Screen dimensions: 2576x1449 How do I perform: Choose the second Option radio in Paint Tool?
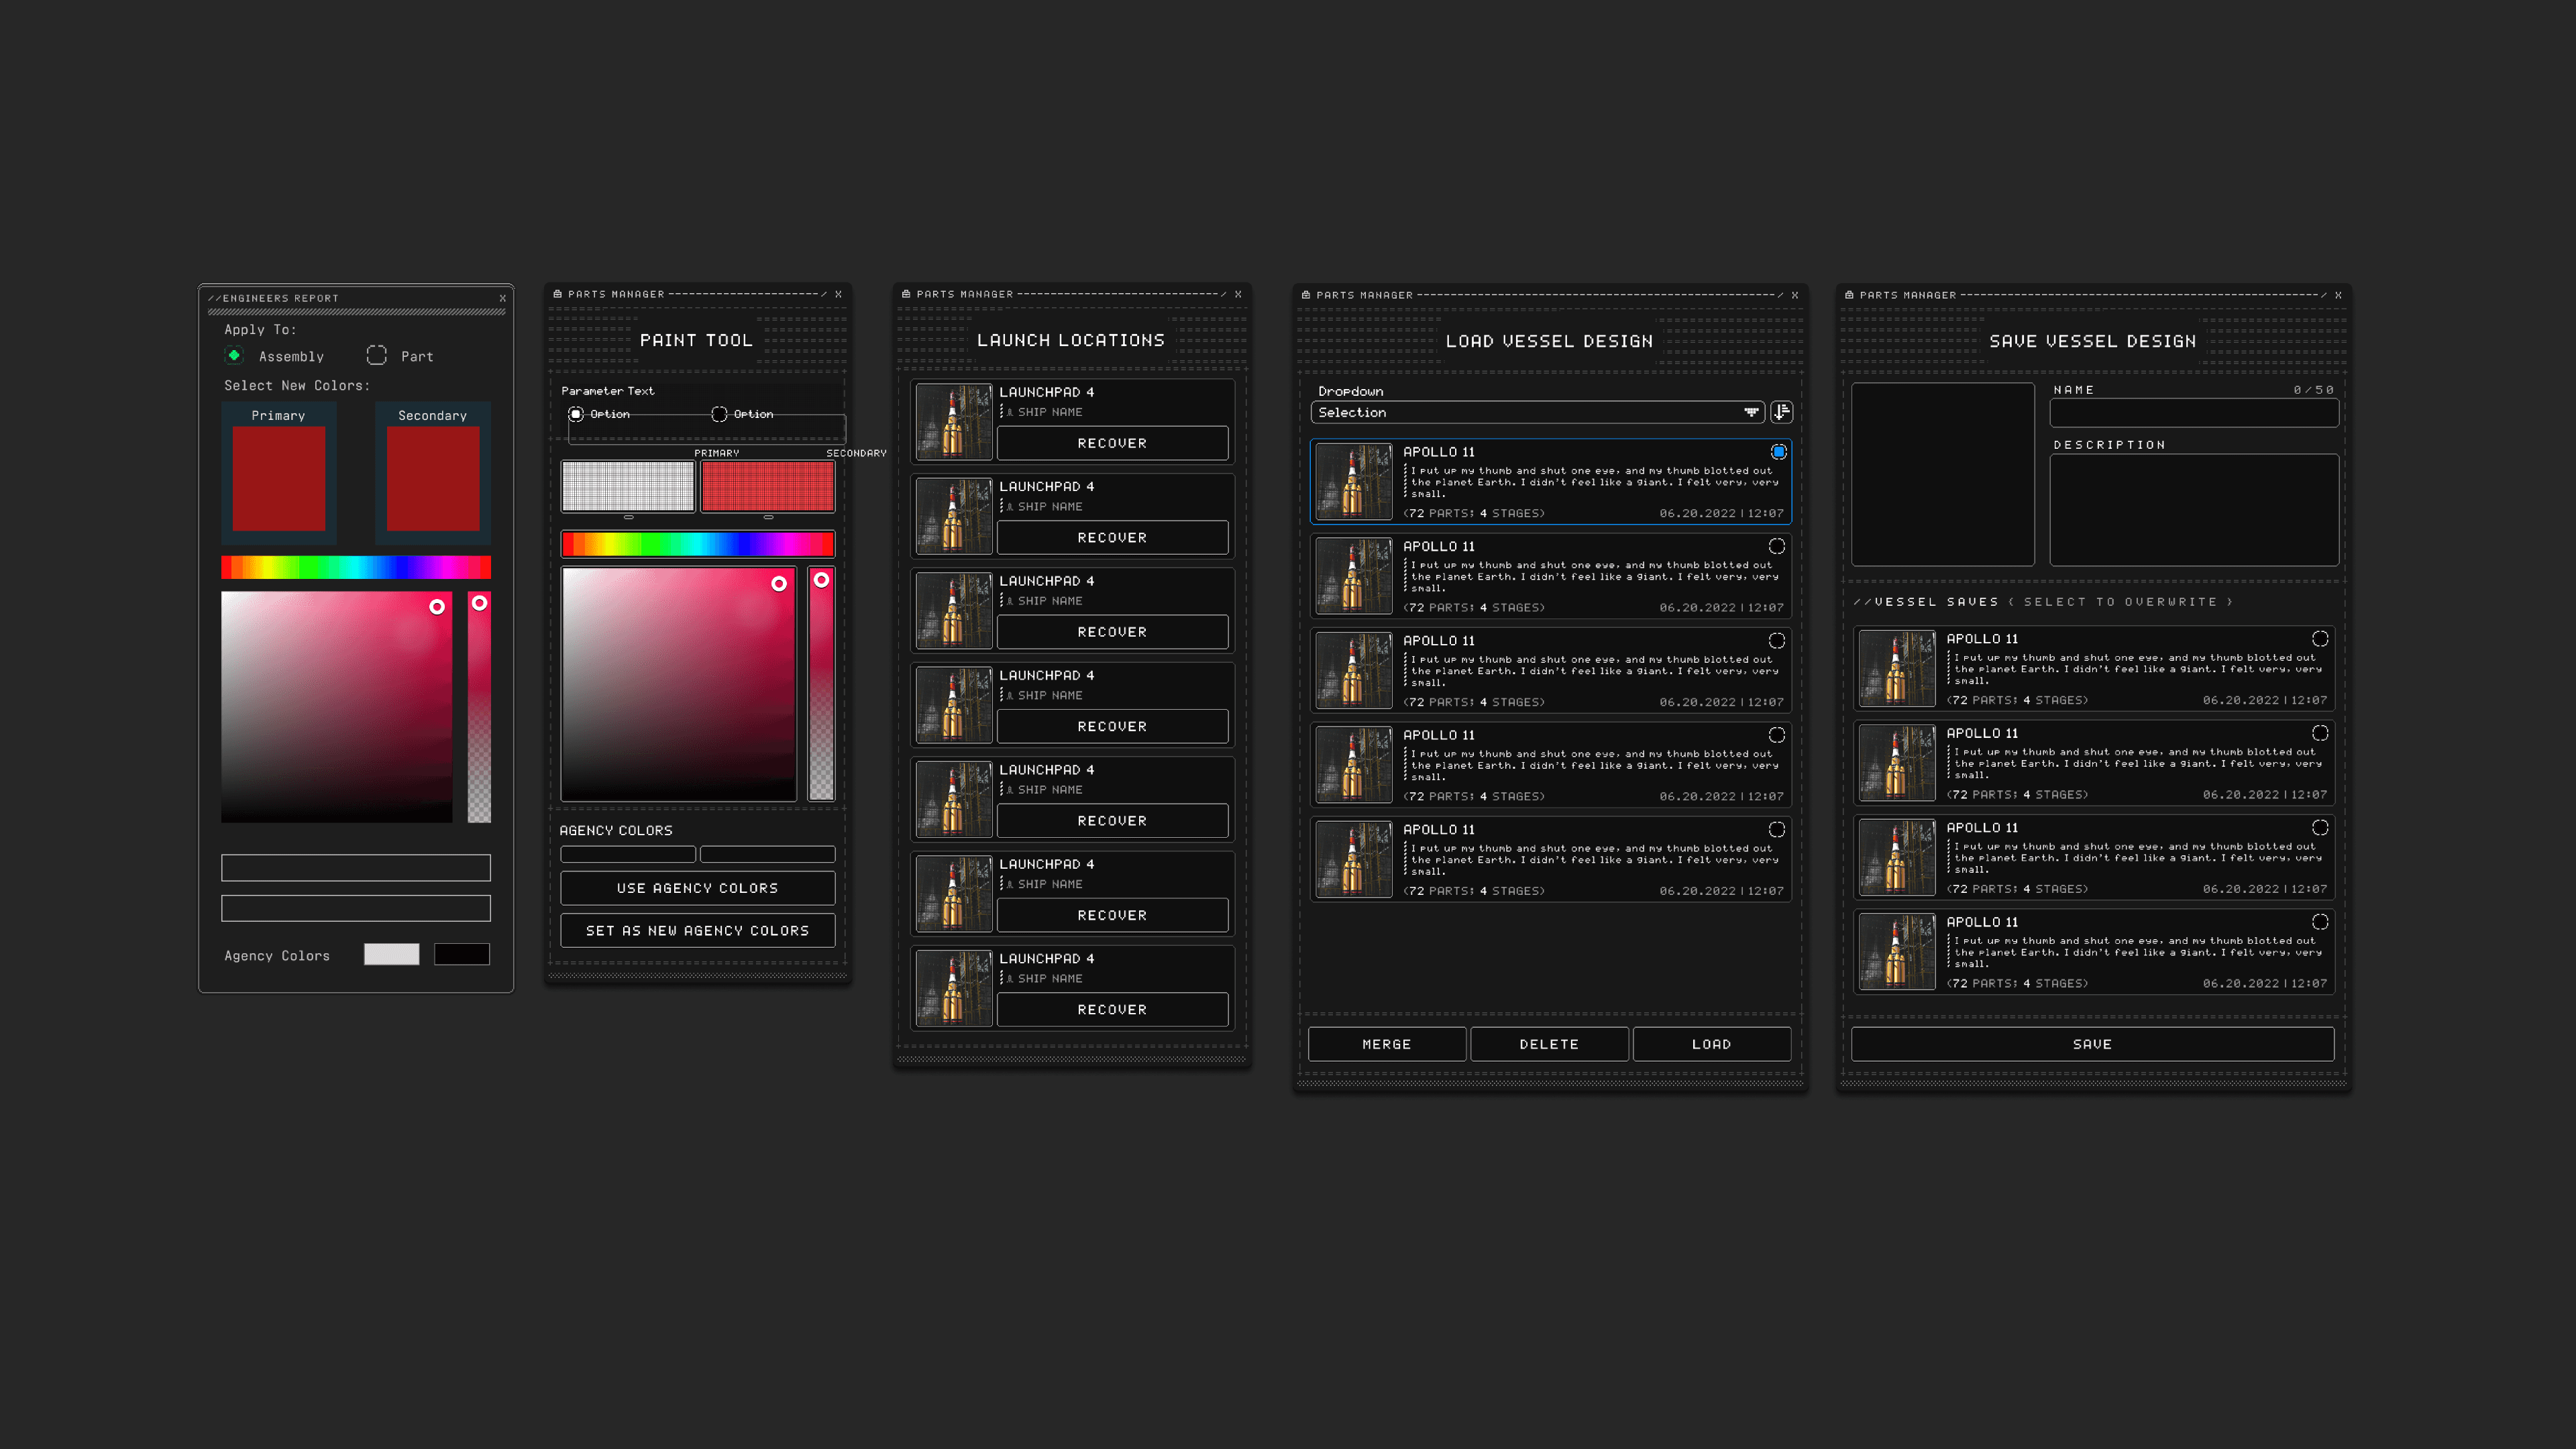tap(719, 414)
